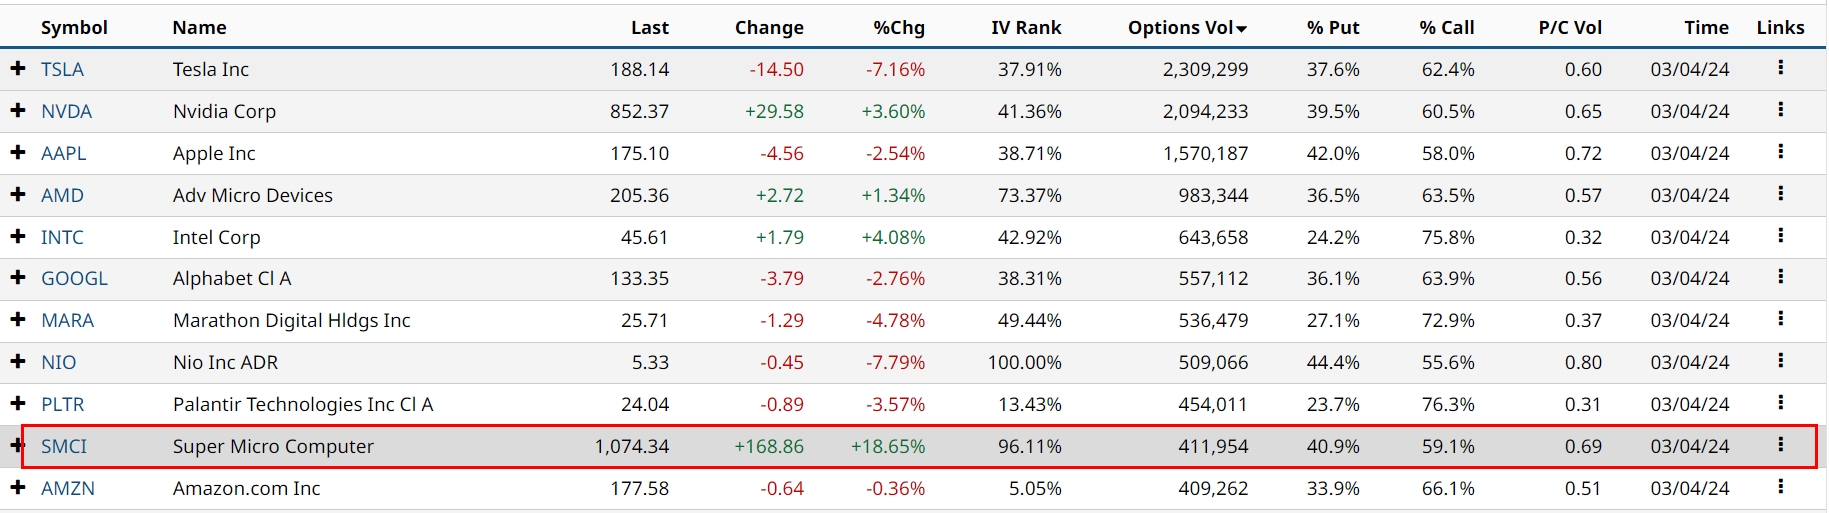Open the SMCI symbol link

(64, 446)
